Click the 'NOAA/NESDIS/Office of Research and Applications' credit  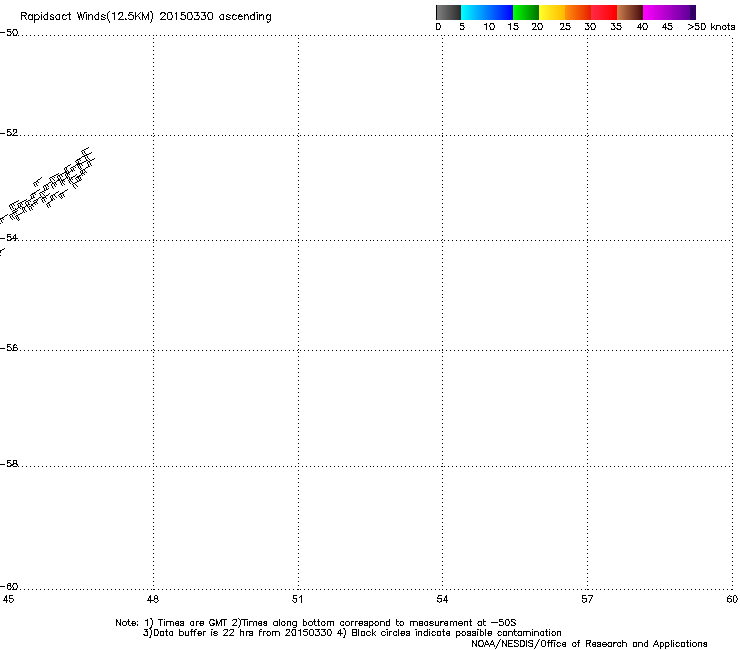pos(589,644)
